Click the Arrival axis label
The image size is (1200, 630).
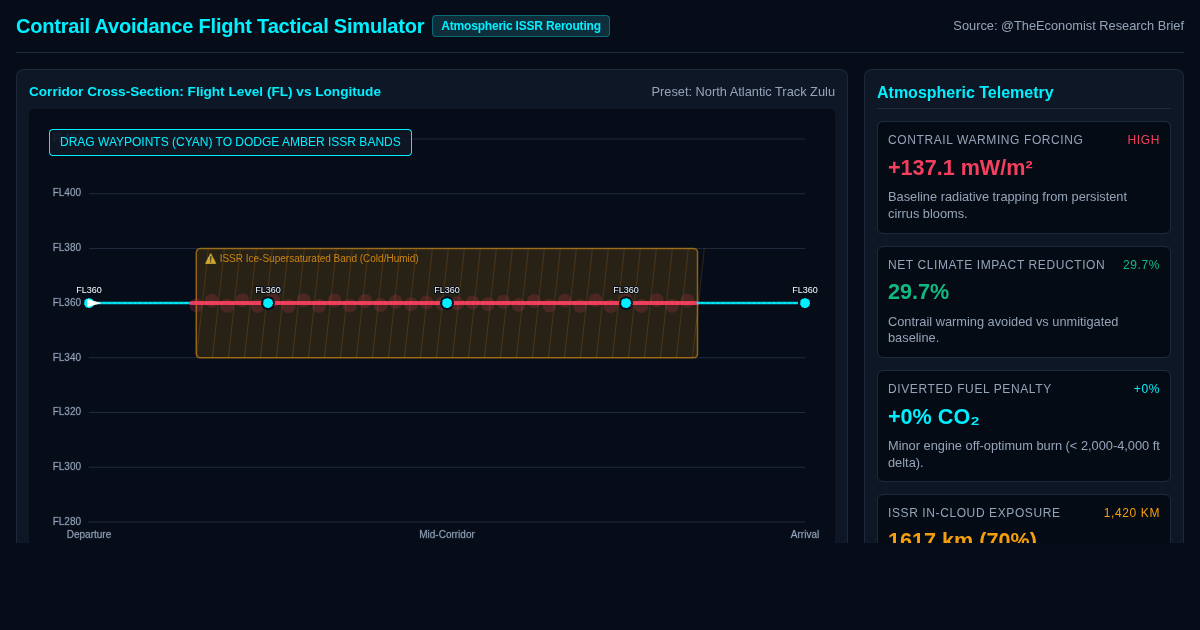[805, 535]
